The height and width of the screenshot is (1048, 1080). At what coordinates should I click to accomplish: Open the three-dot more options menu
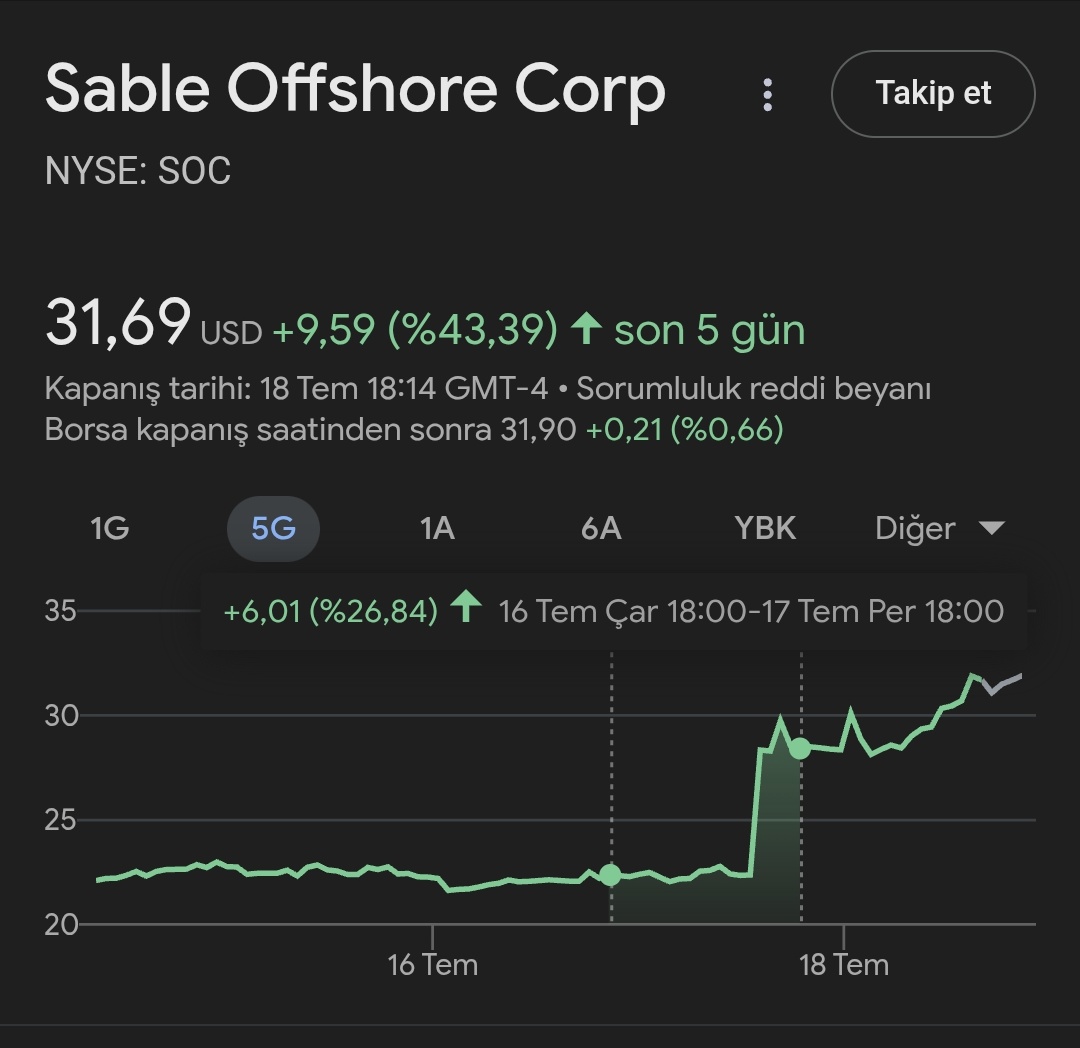(x=767, y=94)
